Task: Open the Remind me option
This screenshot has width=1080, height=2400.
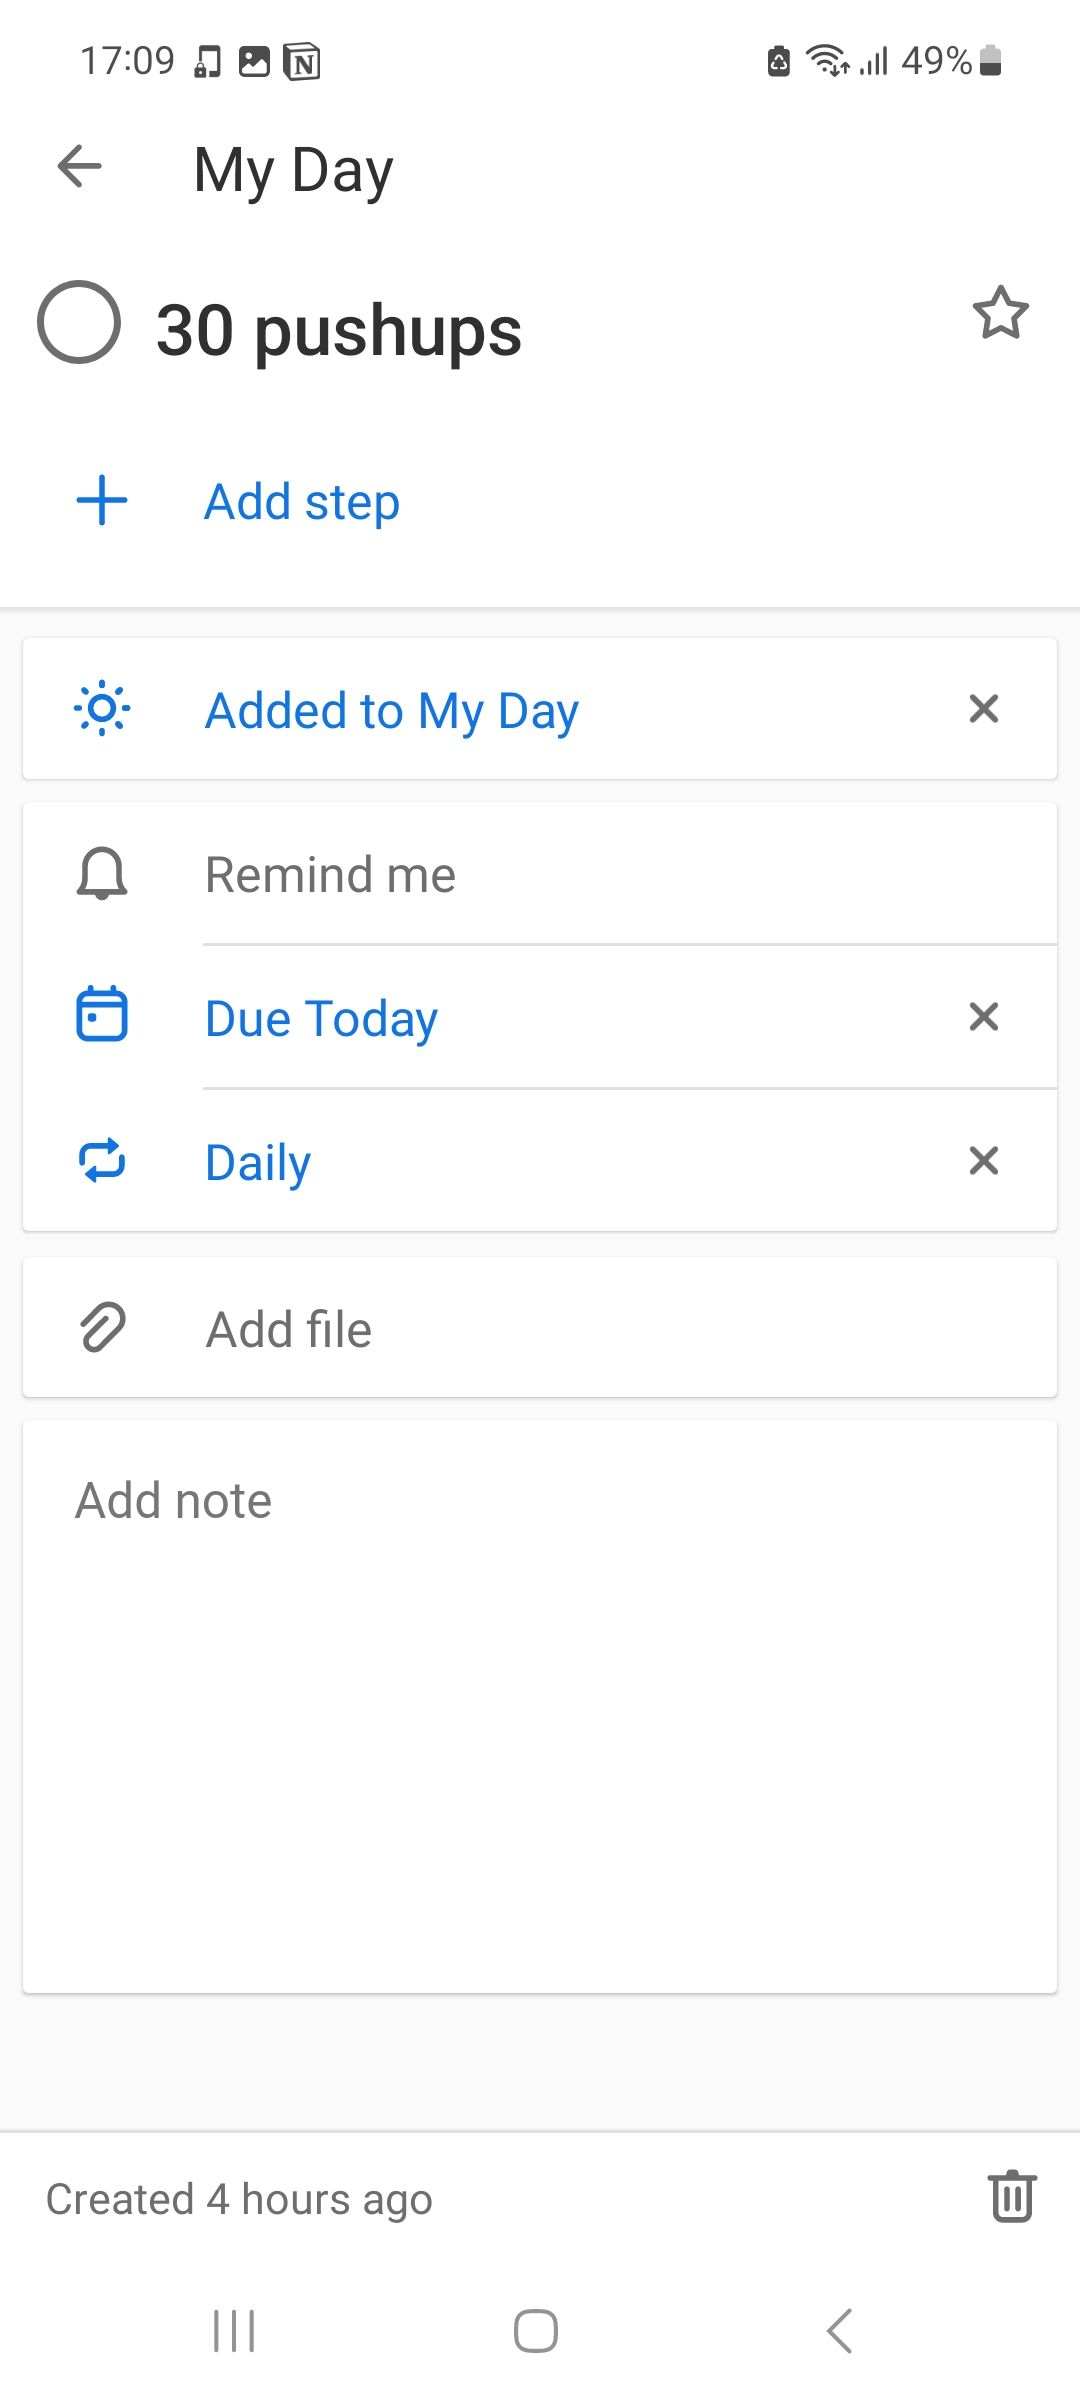Action: [330, 875]
